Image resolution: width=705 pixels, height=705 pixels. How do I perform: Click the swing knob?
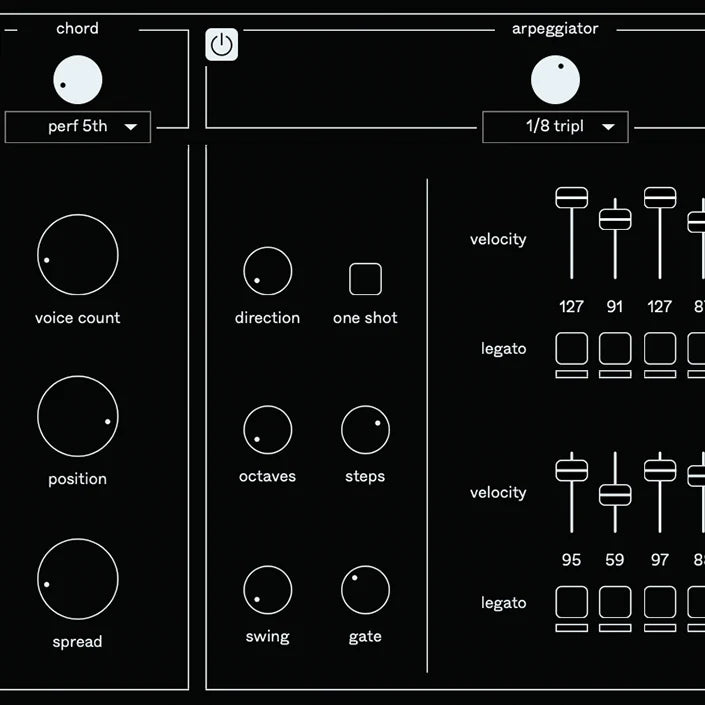(267, 590)
